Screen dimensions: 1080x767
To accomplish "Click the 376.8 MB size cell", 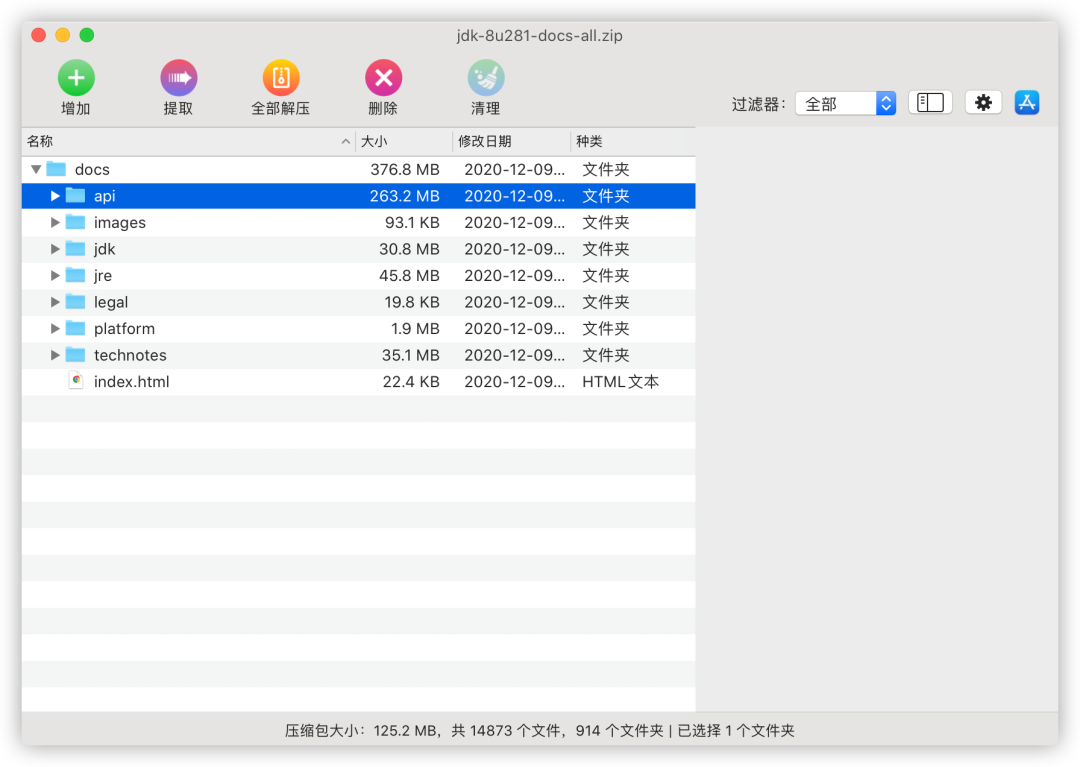I will tap(404, 169).
